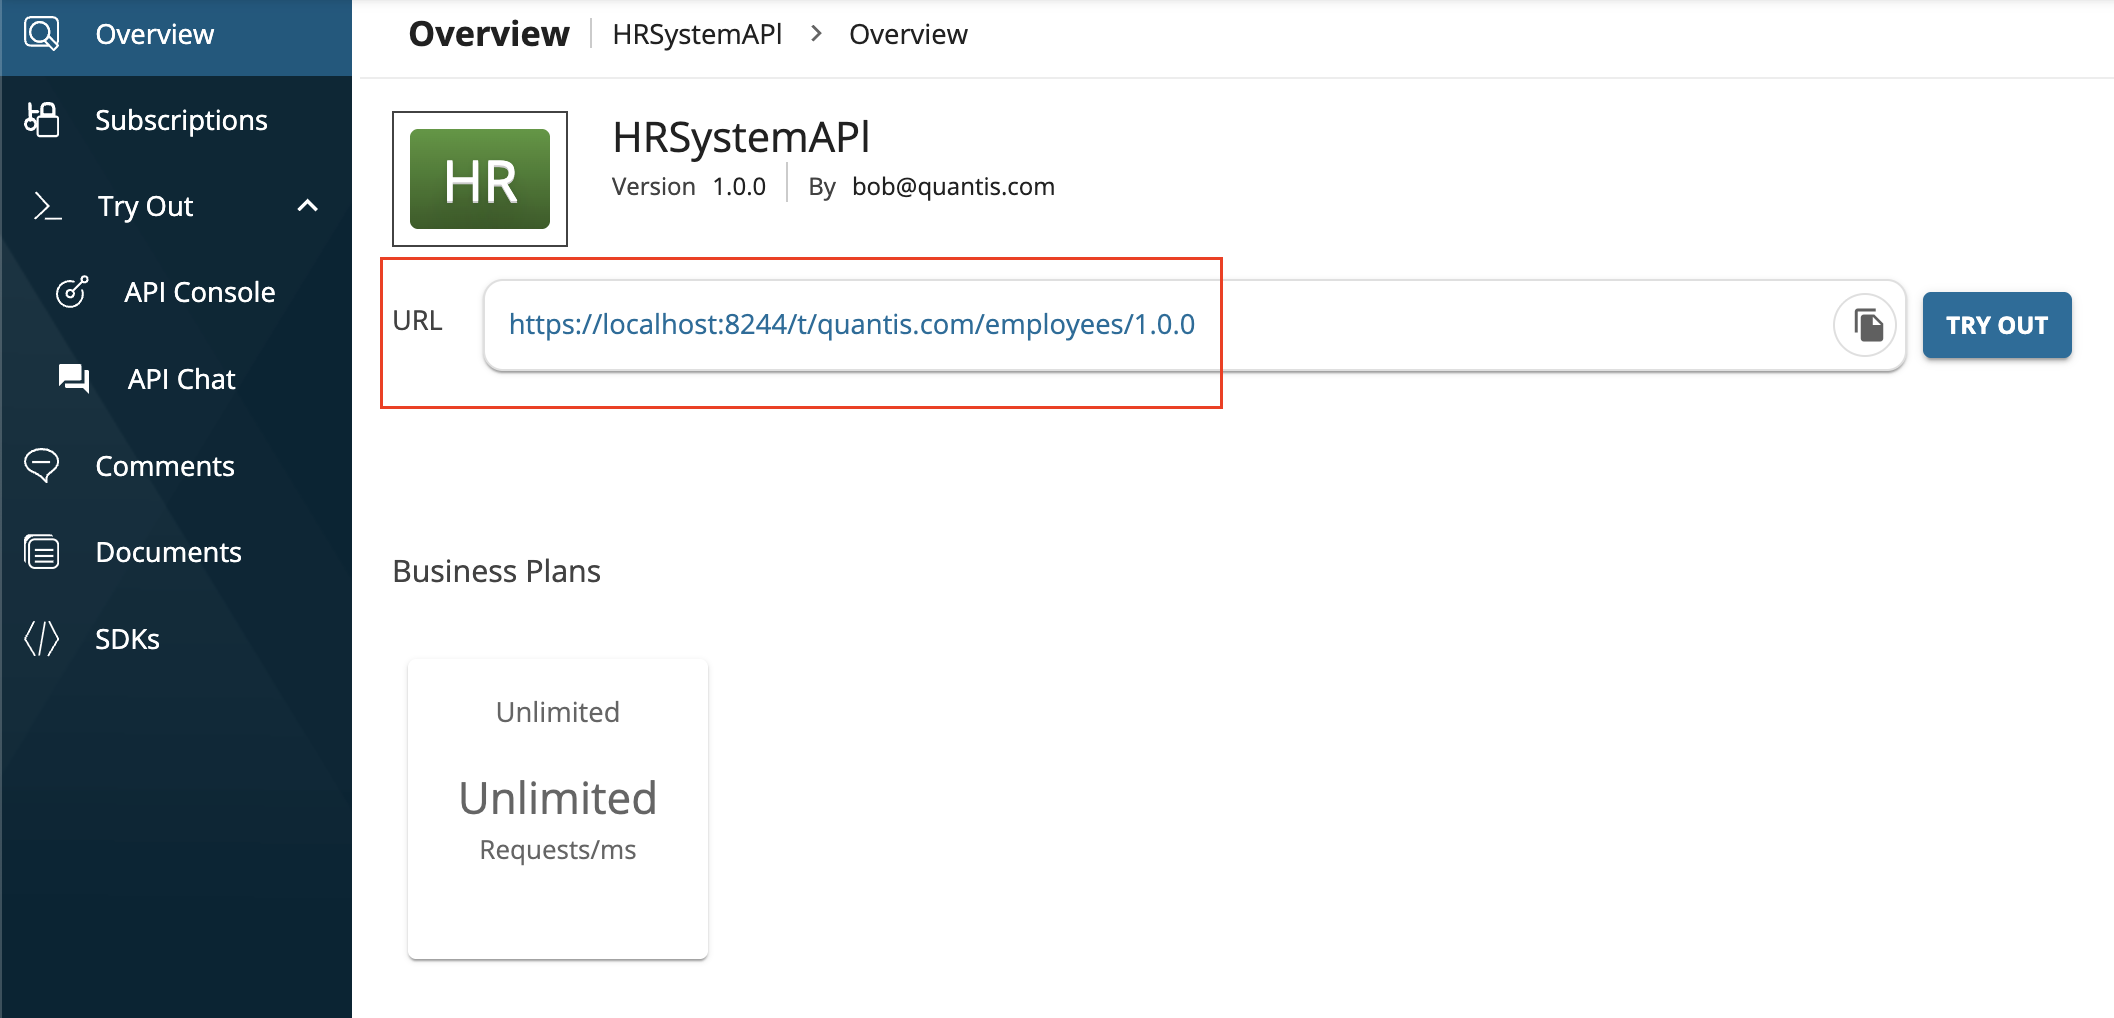
Task: Select Overview in the left sidebar
Action: click(155, 33)
